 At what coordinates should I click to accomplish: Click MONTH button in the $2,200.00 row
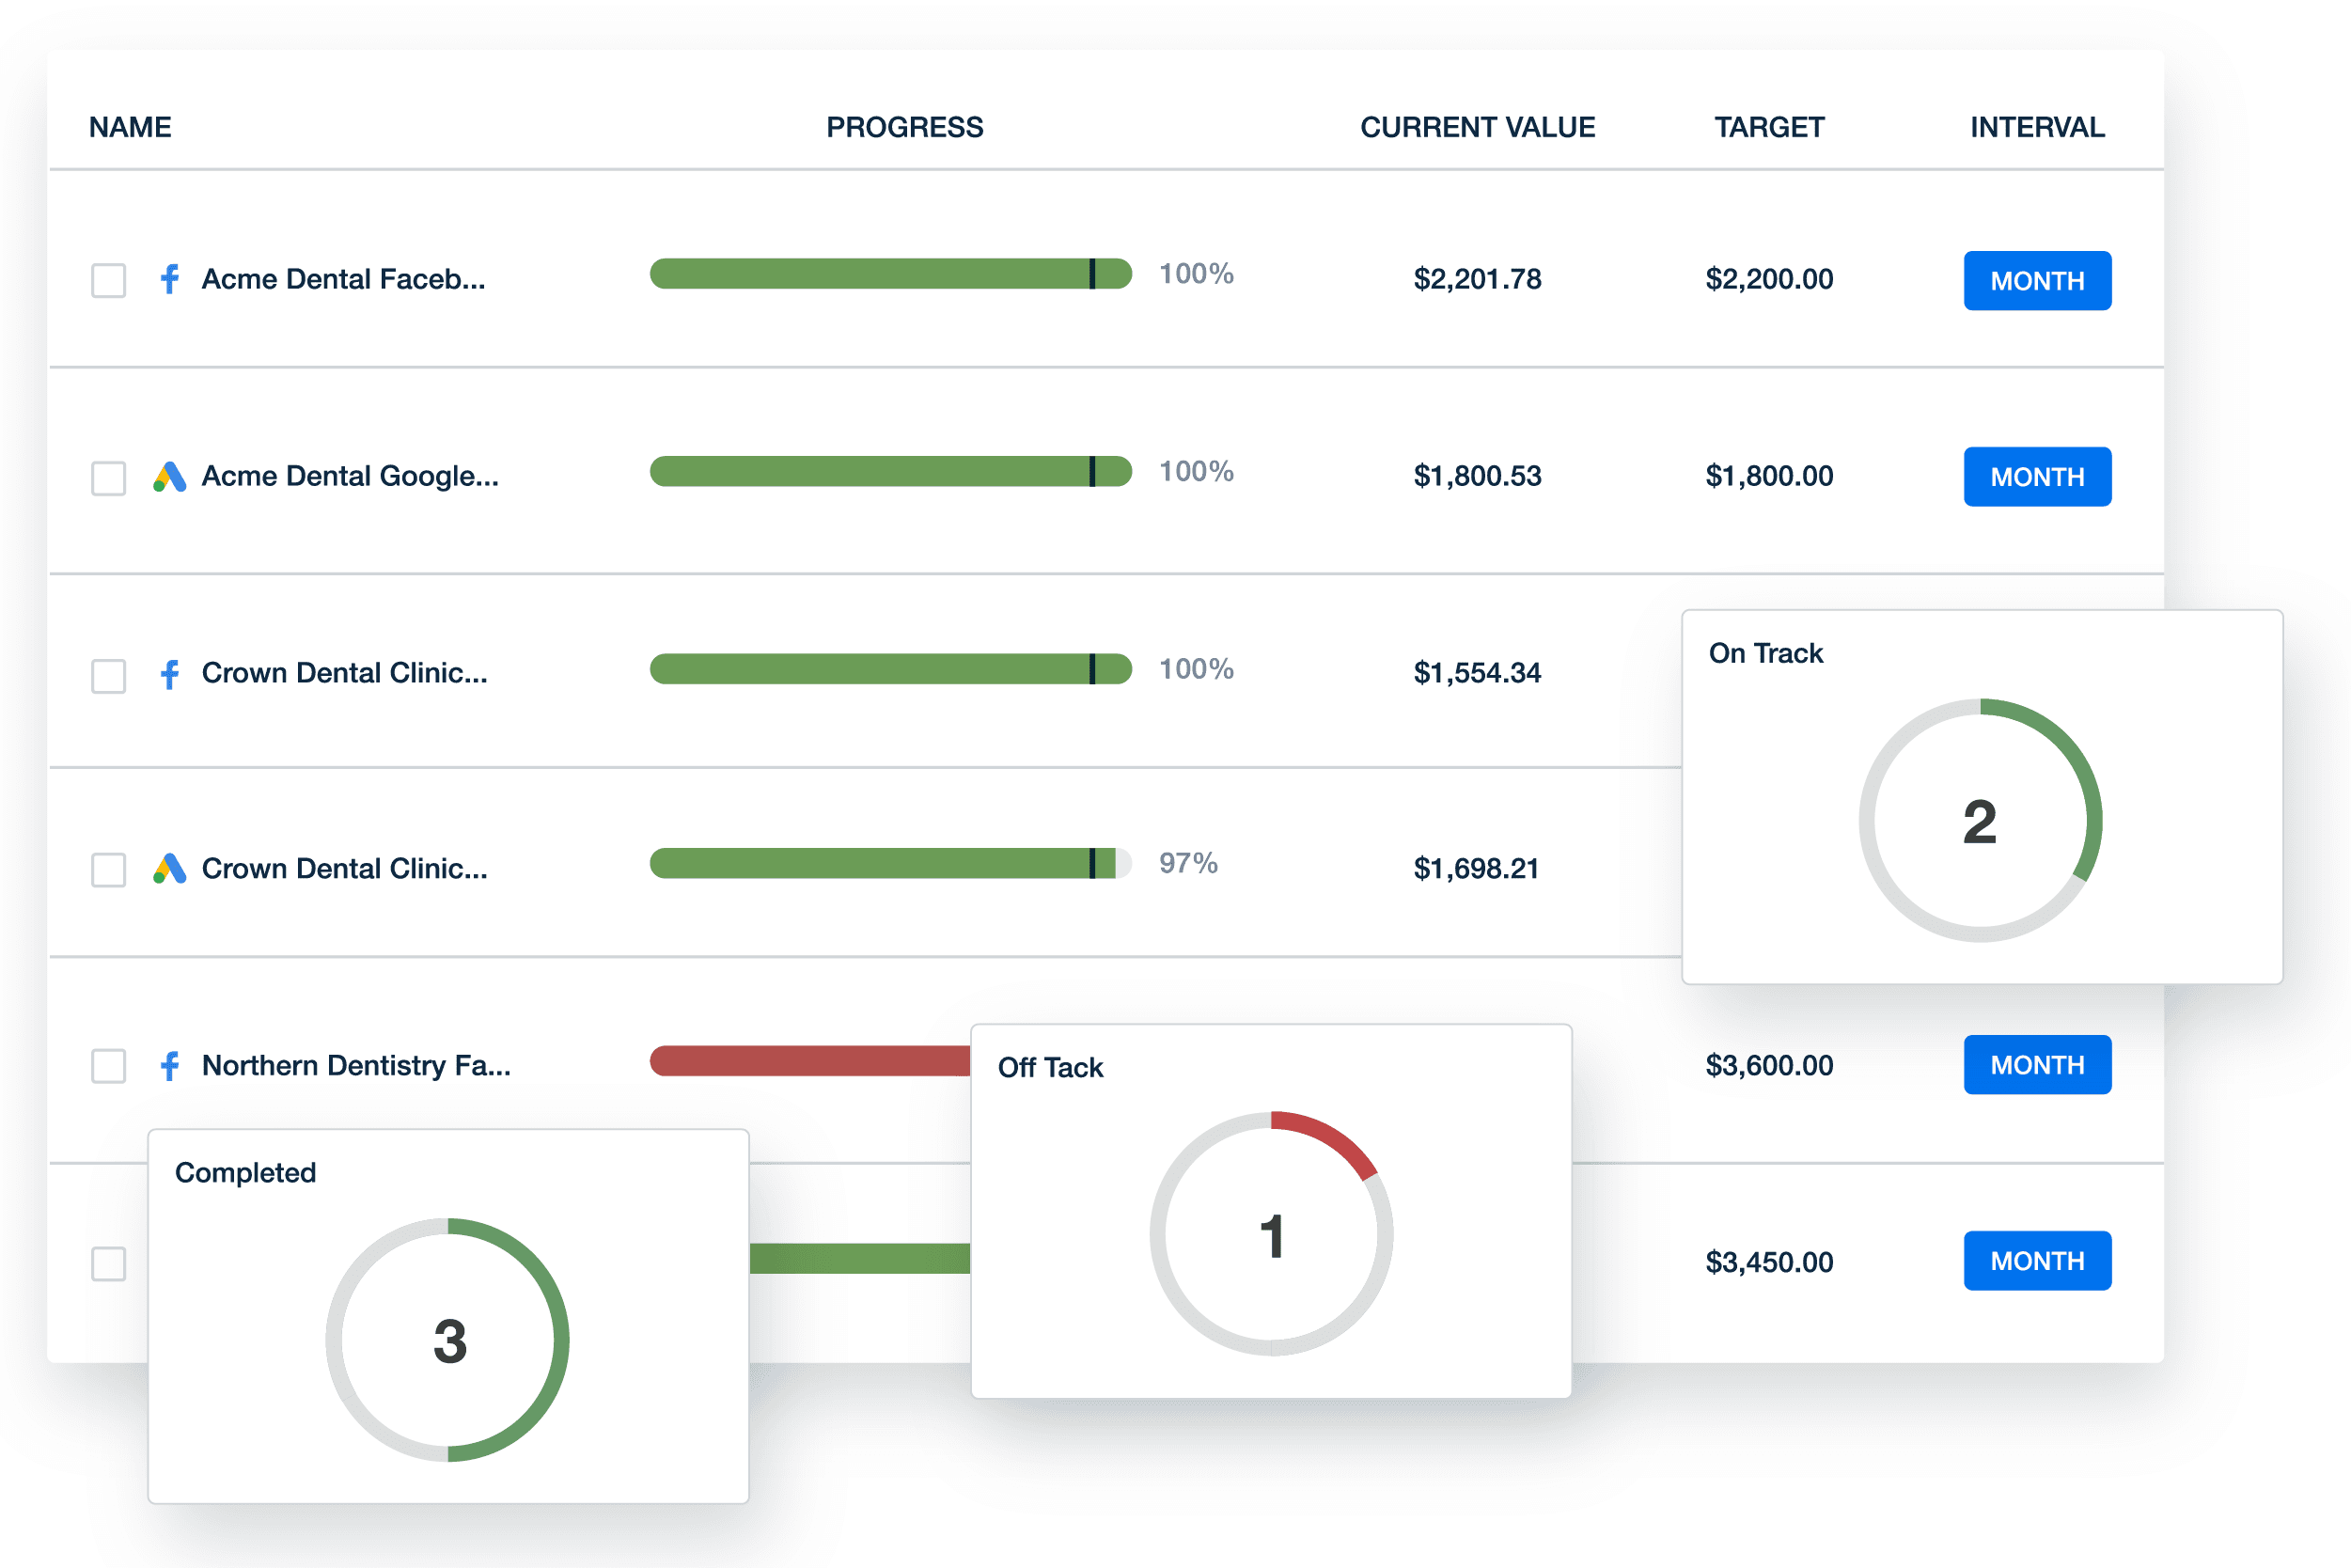(2036, 281)
